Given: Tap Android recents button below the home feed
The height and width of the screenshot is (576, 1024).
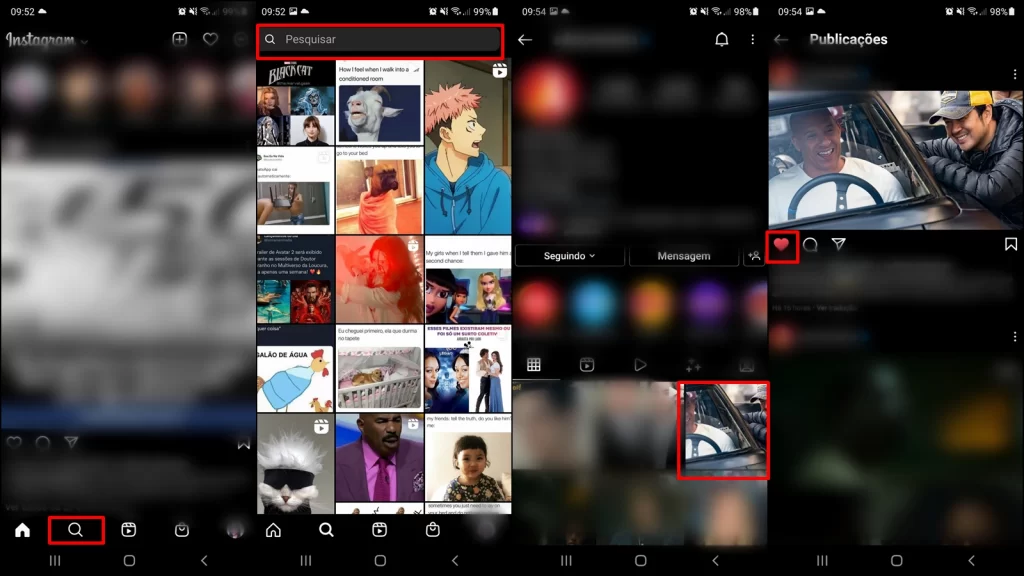Looking at the screenshot, I should pyautogui.click(x=55, y=560).
